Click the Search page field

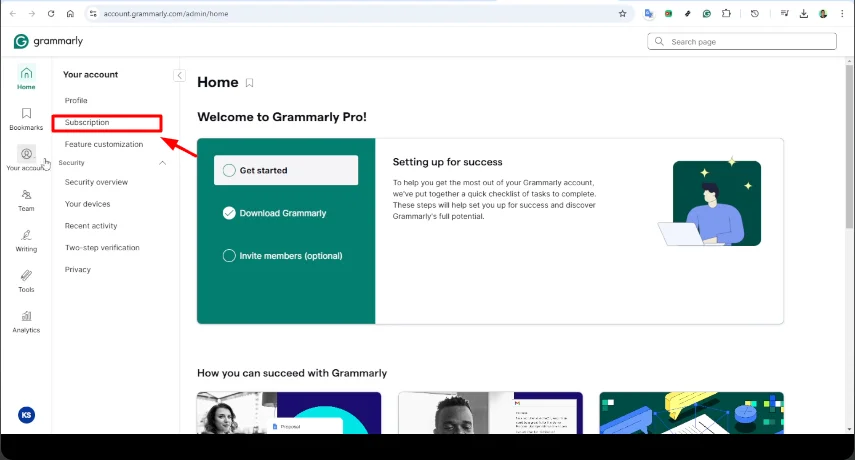[x=742, y=41]
